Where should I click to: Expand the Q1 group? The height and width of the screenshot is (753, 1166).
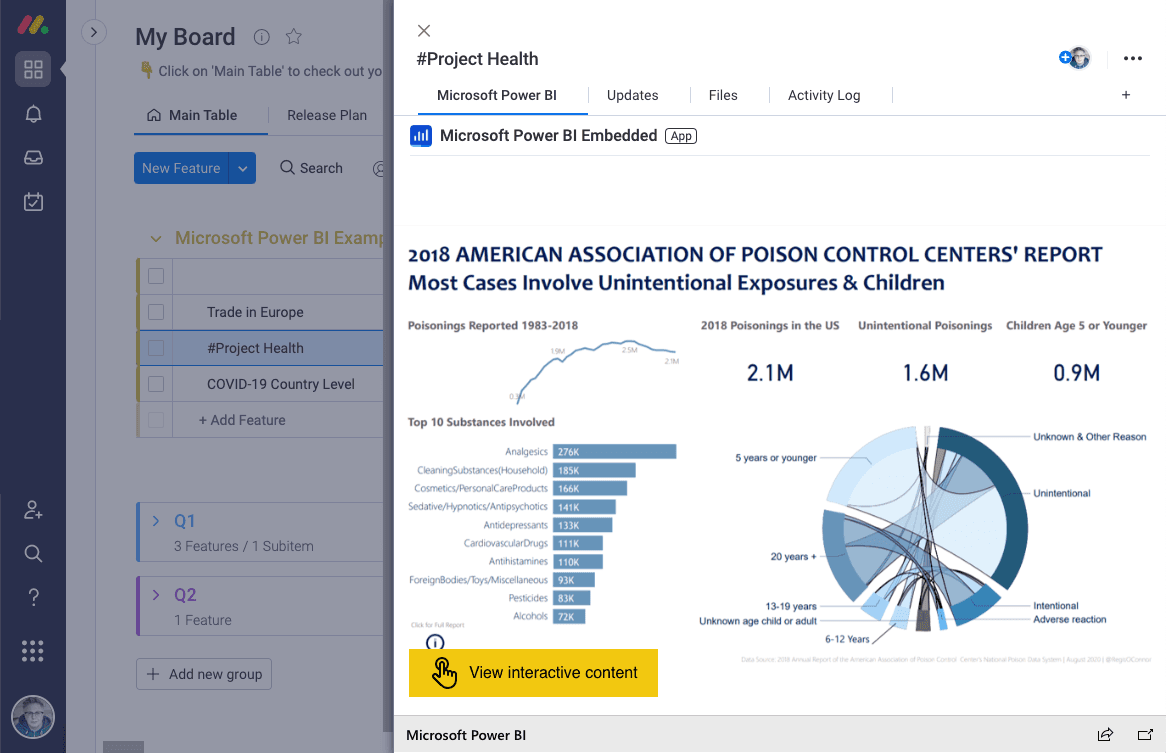(x=156, y=521)
